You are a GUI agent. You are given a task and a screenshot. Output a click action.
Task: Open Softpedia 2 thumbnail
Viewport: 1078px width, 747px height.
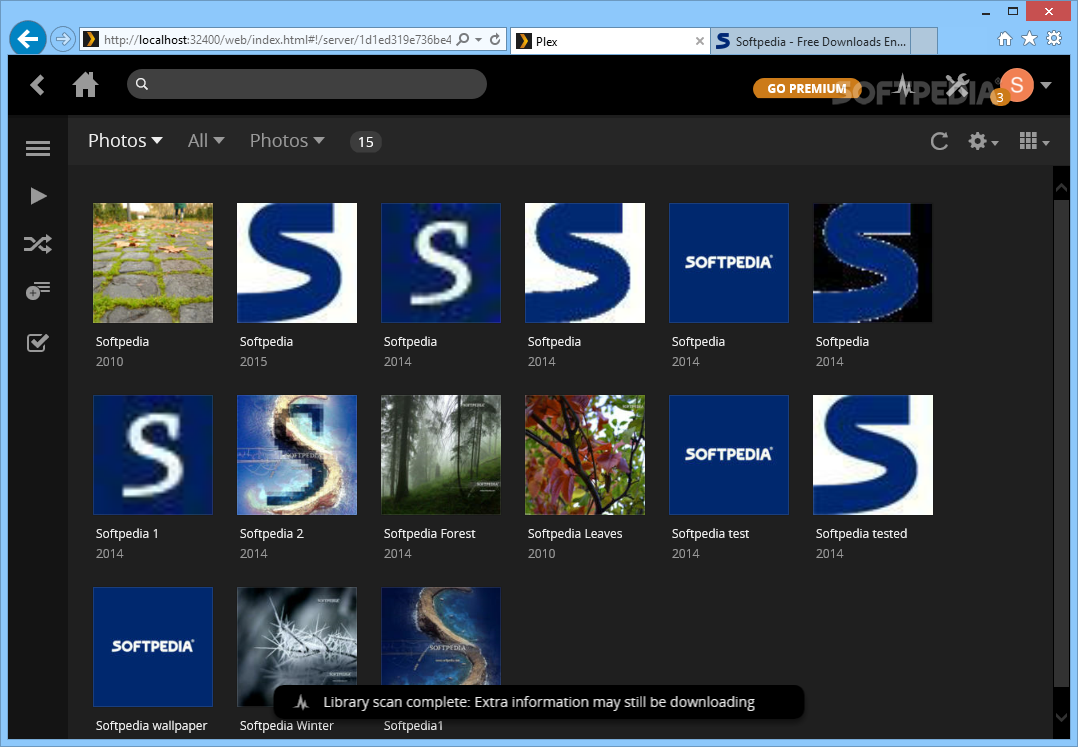point(297,455)
